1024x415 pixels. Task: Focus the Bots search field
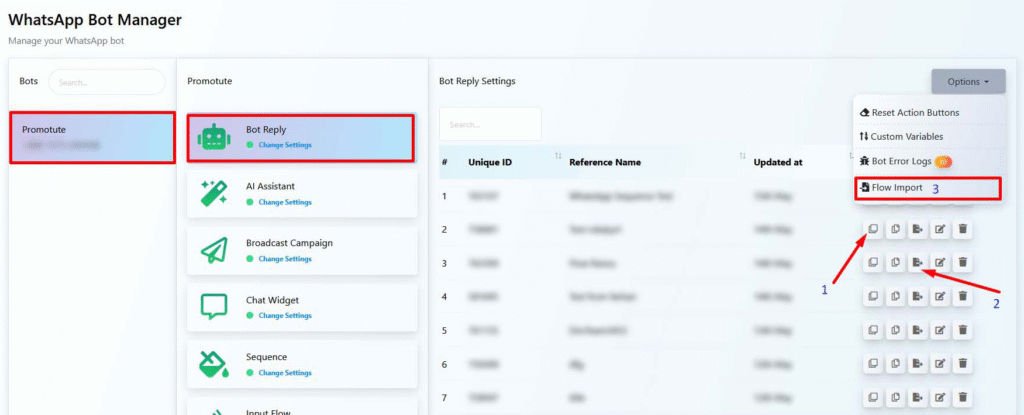(x=107, y=82)
